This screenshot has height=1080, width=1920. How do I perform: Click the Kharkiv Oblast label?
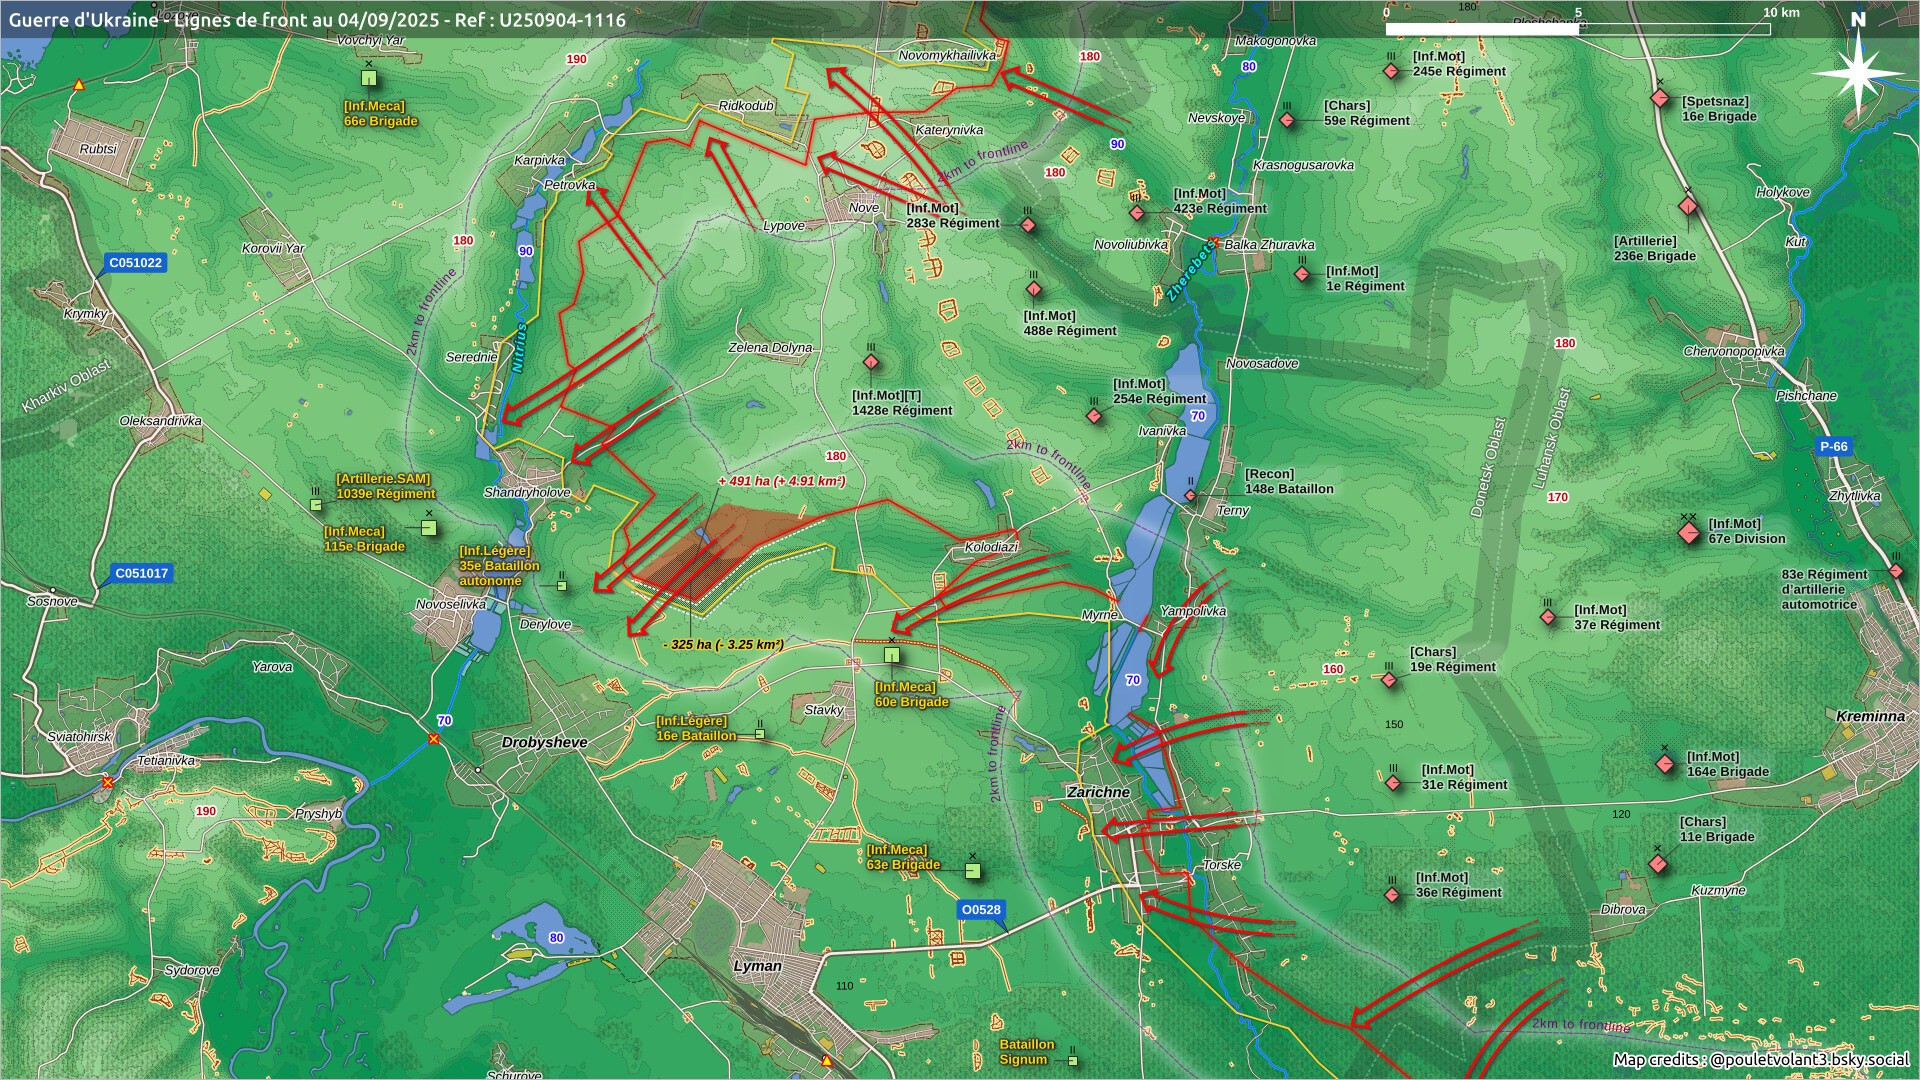tap(68, 386)
